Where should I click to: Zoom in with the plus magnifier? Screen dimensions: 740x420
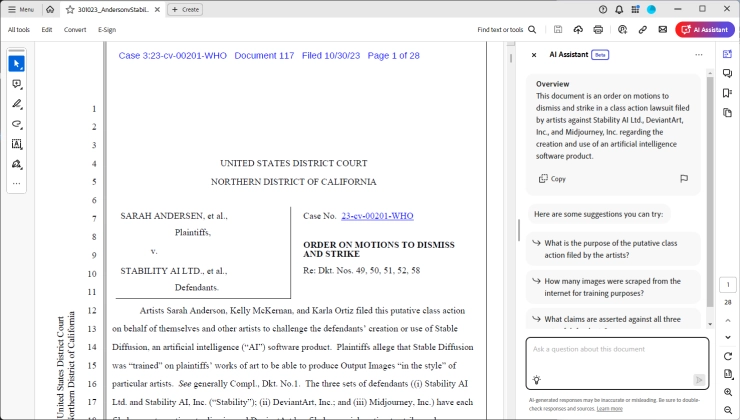coord(728,392)
